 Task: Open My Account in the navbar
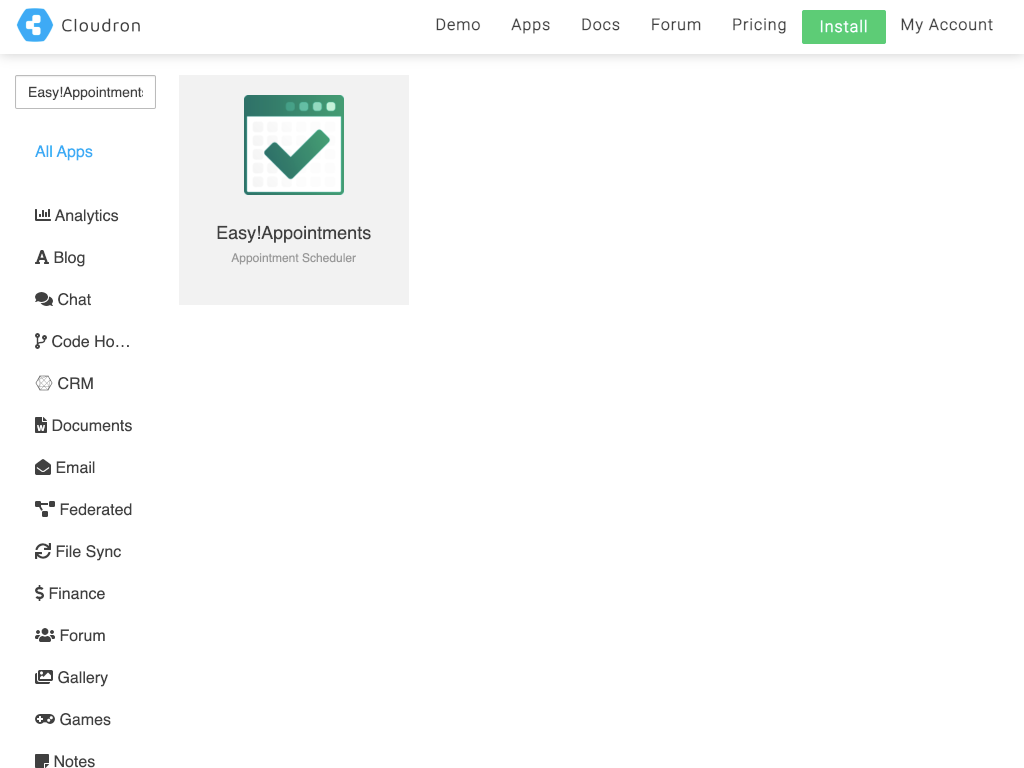coord(947,25)
